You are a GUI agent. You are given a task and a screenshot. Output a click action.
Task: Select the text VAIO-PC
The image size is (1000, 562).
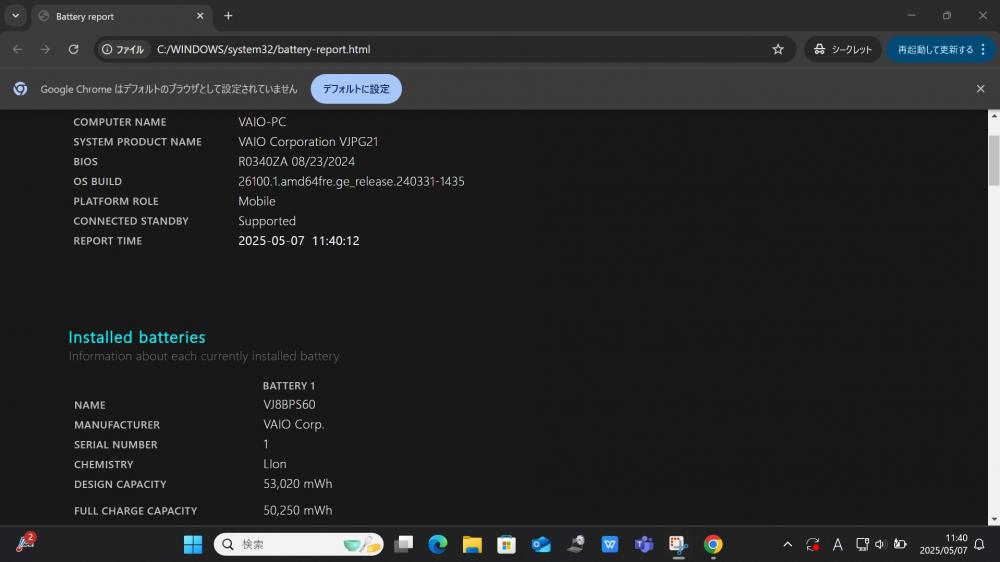tap(262, 122)
